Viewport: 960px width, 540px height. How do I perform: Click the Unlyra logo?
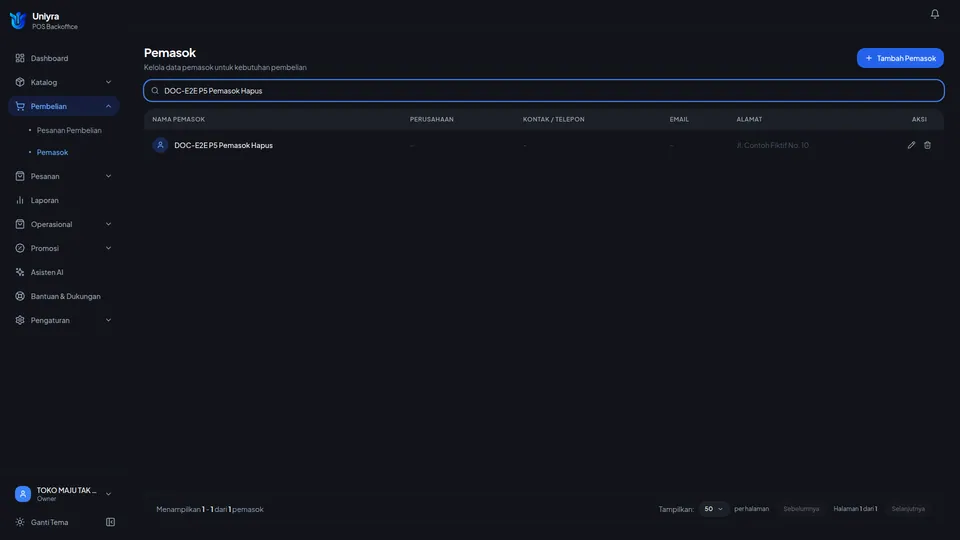click(x=18, y=21)
